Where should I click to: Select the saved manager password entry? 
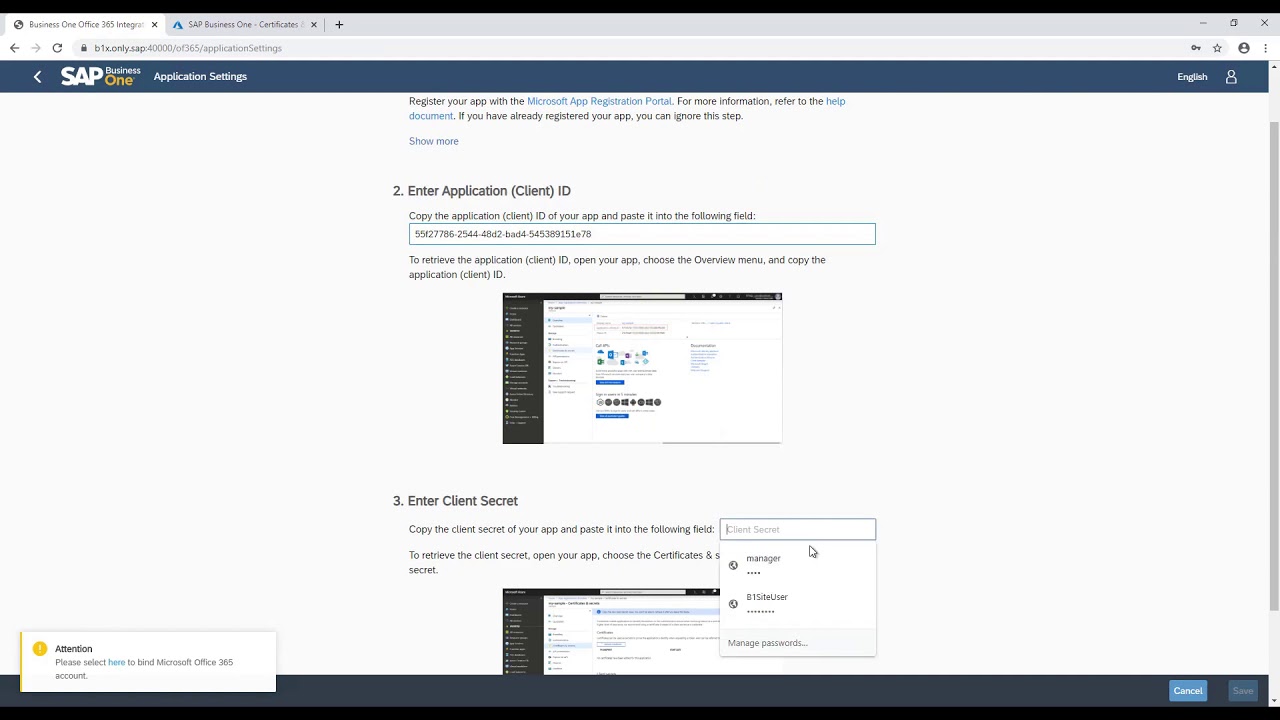797,565
